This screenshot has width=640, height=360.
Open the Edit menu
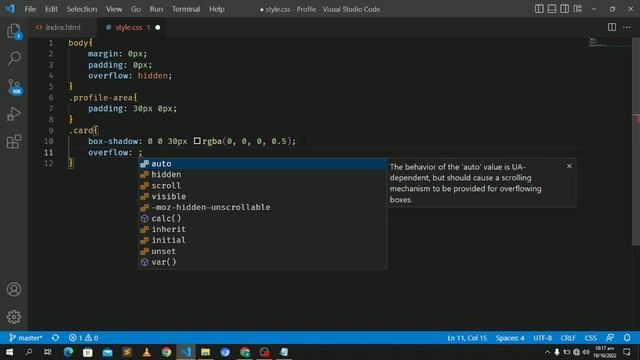[51, 9]
